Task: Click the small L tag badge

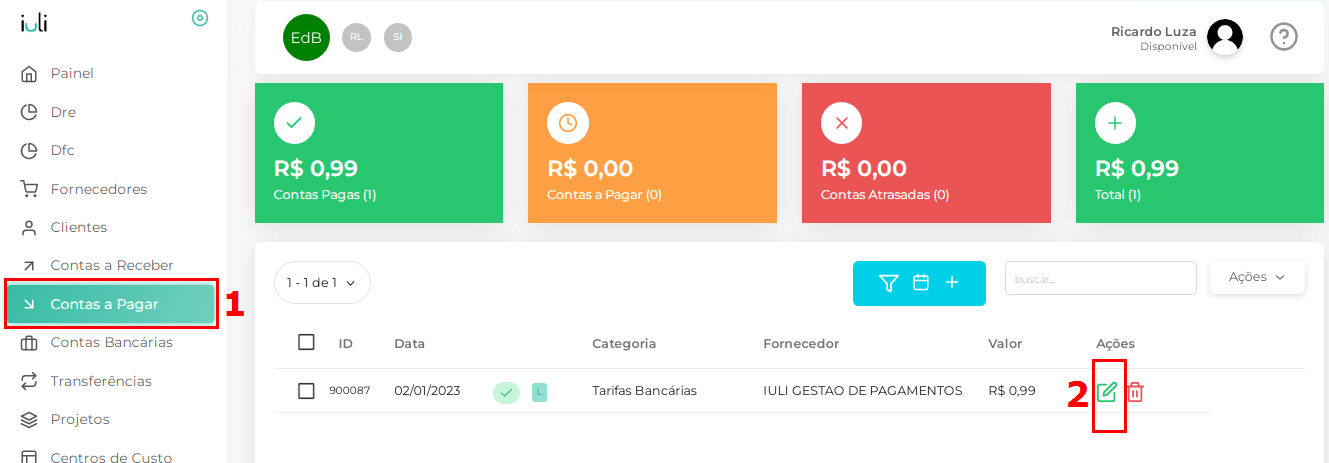Action: tap(539, 391)
